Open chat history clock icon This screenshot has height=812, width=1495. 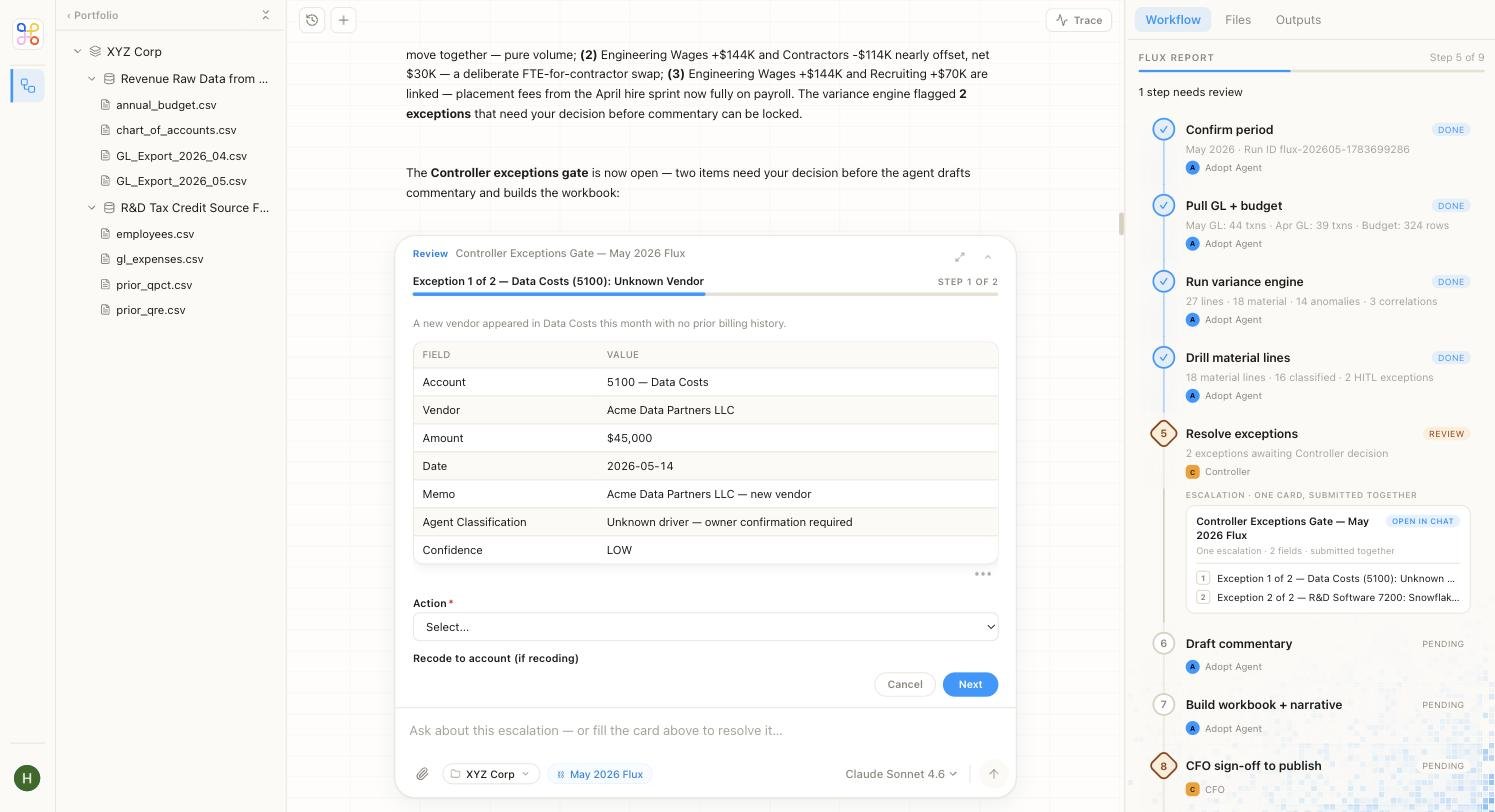tap(312, 20)
